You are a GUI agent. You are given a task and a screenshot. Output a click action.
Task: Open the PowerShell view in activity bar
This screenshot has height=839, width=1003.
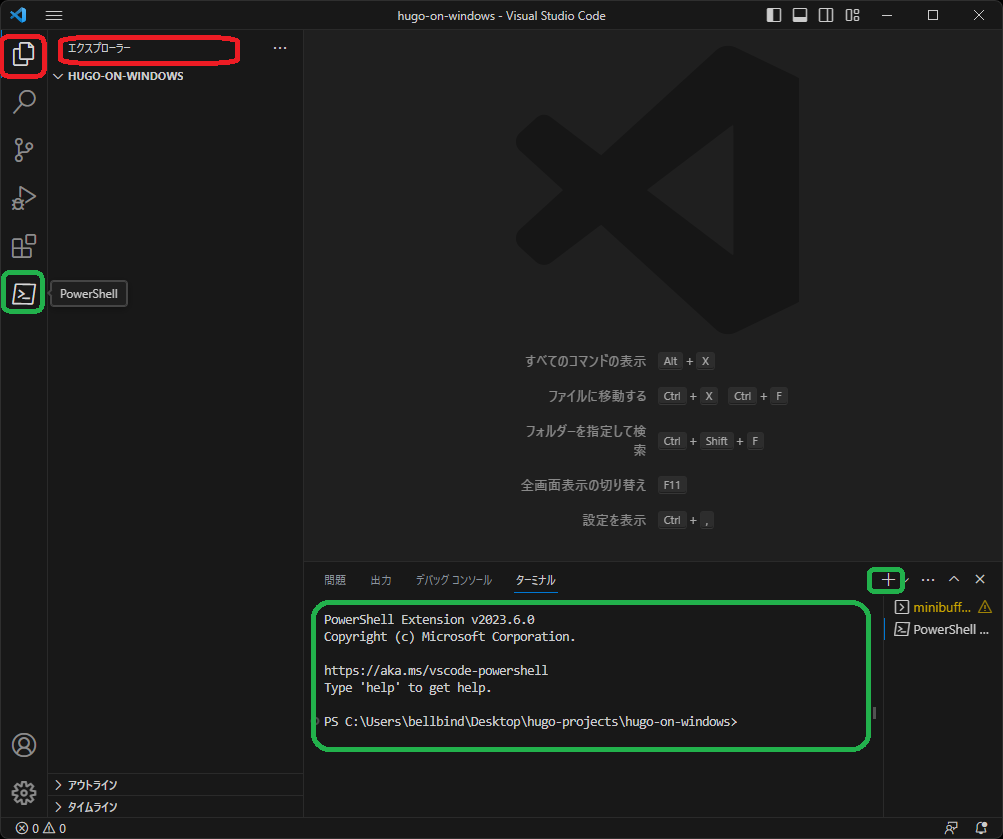pyautogui.click(x=24, y=294)
